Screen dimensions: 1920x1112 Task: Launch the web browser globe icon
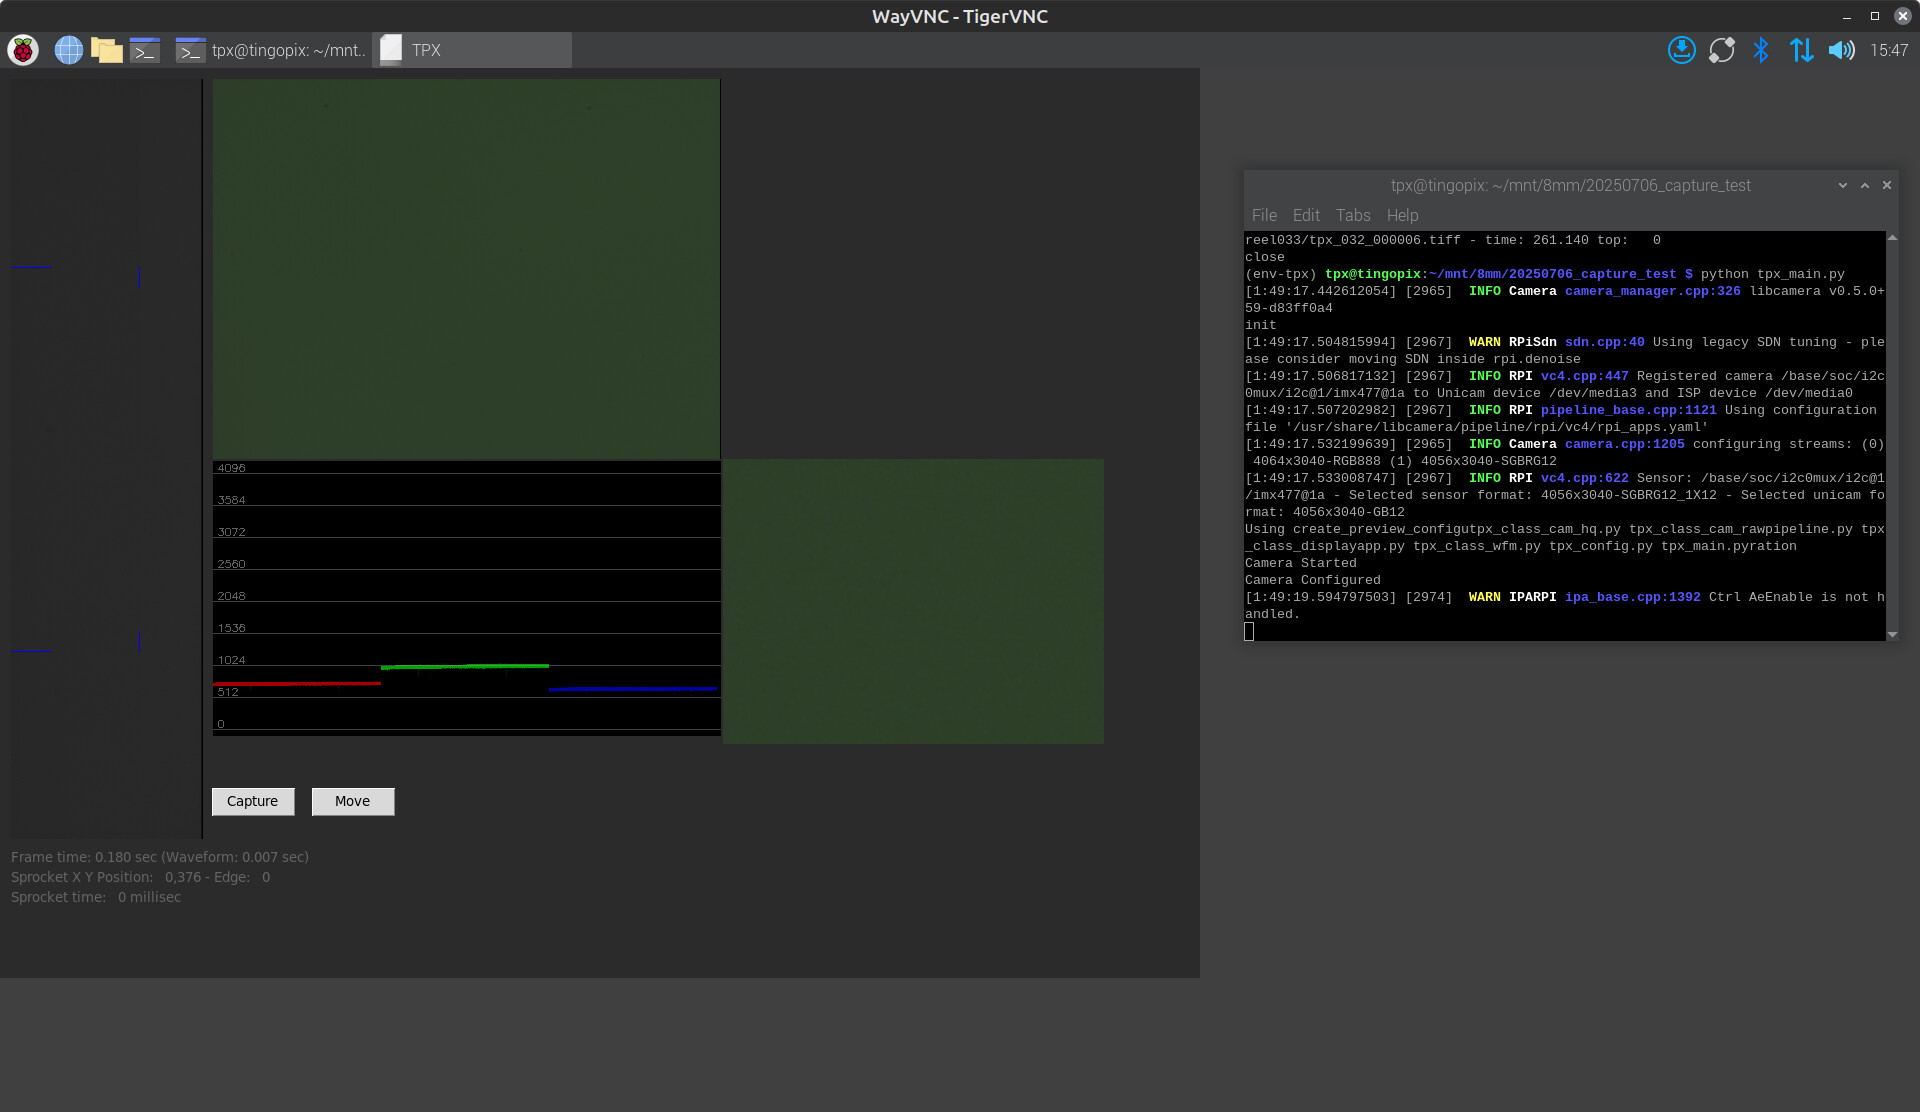pos(68,50)
